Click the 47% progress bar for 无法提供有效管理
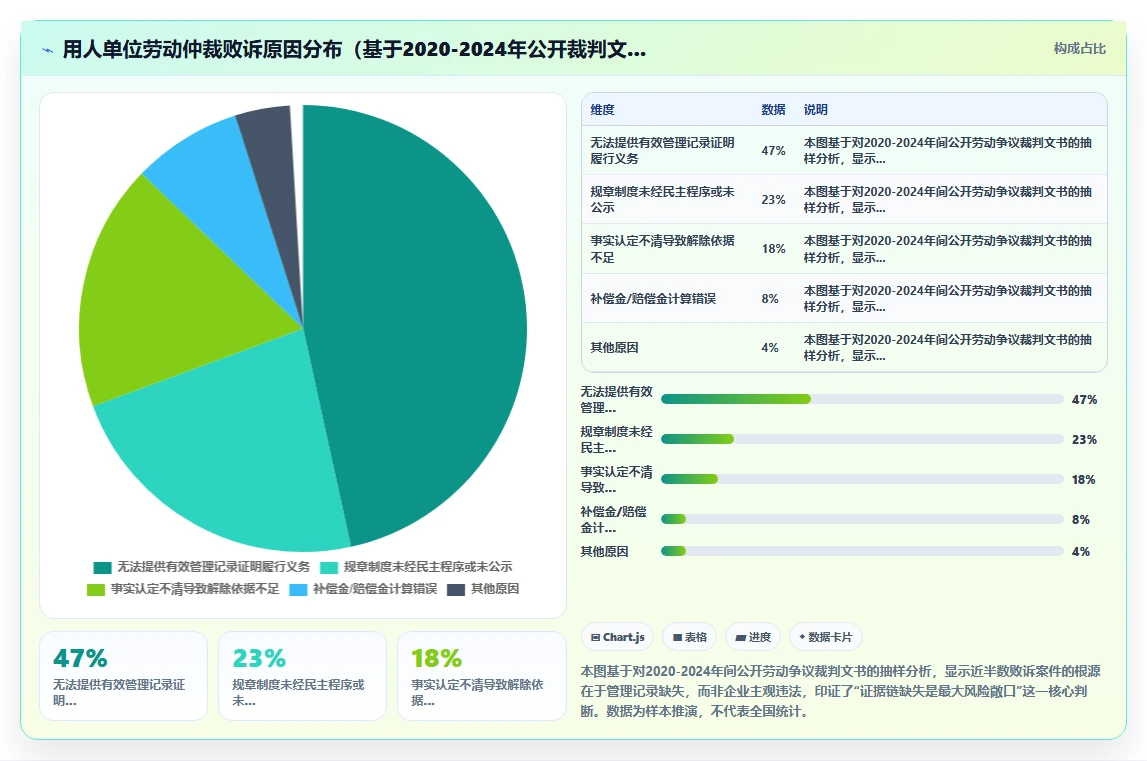The height and width of the screenshot is (761, 1147). click(862, 399)
